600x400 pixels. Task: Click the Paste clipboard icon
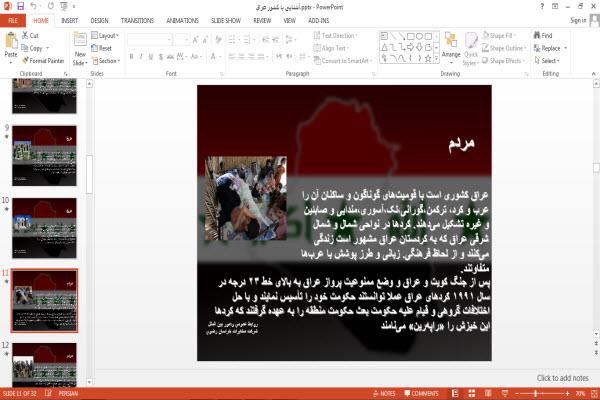pos(11,40)
